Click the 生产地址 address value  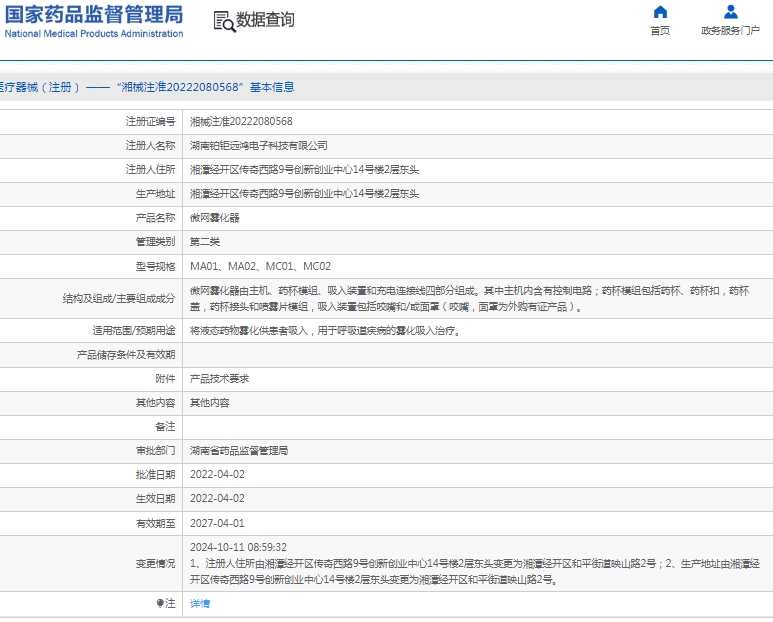tap(304, 194)
